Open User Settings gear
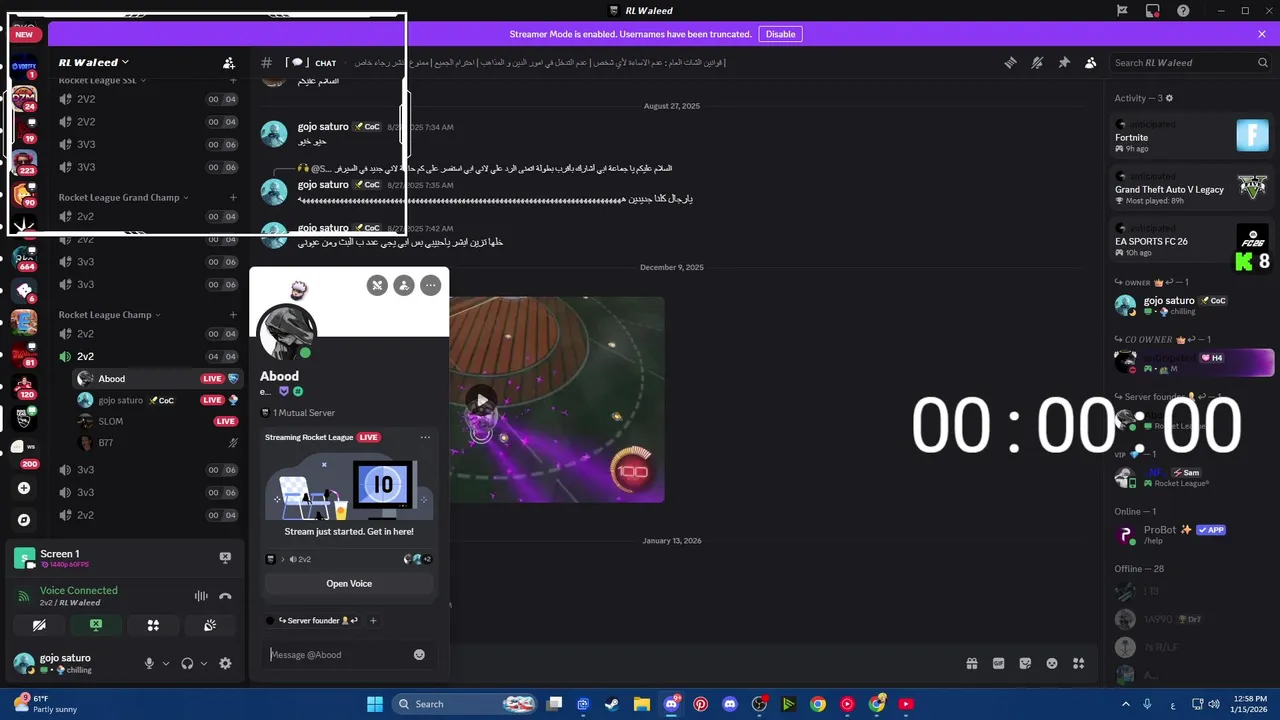 coord(225,663)
